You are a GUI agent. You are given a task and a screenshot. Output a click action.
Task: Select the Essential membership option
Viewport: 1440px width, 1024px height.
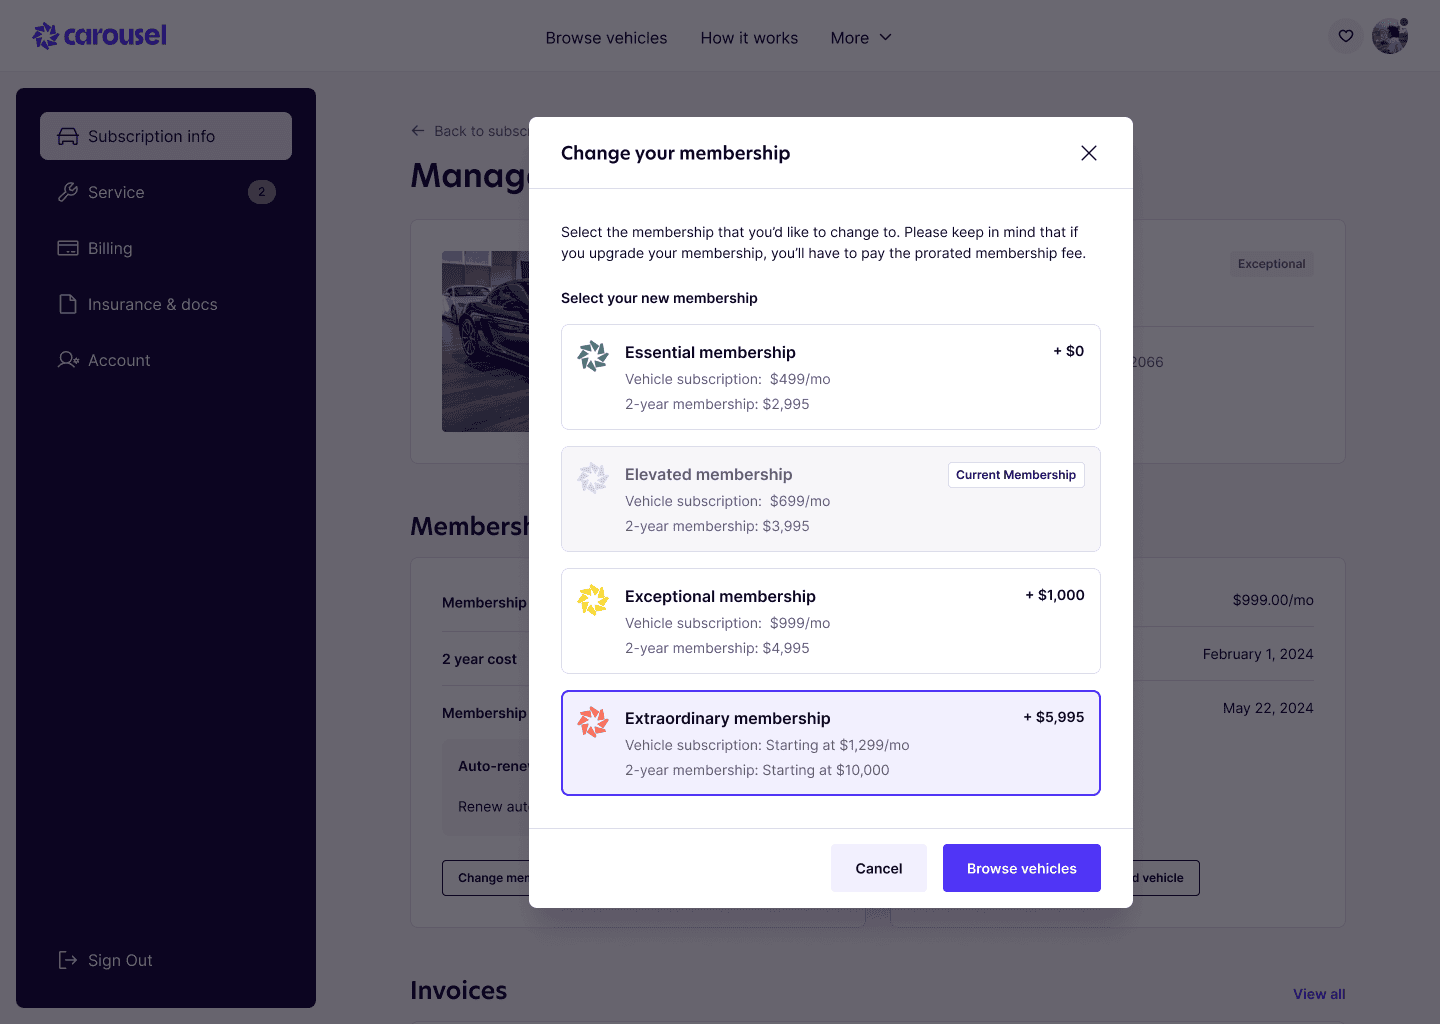pyautogui.click(x=830, y=377)
